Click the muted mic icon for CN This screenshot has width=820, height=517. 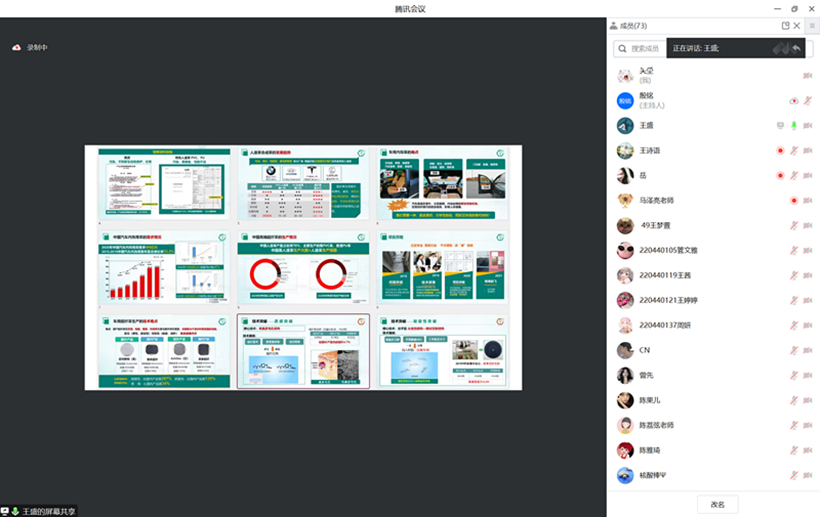pyautogui.click(x=794, y=351)
